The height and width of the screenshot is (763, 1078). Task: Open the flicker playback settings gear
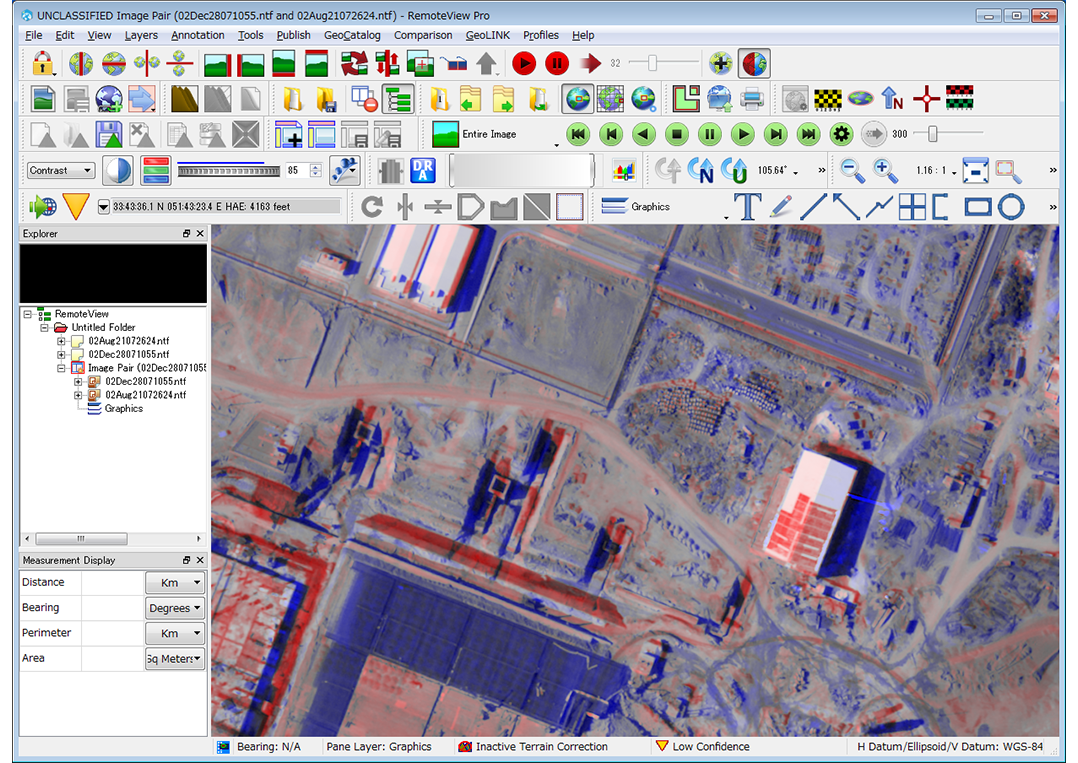click(841, 133)
